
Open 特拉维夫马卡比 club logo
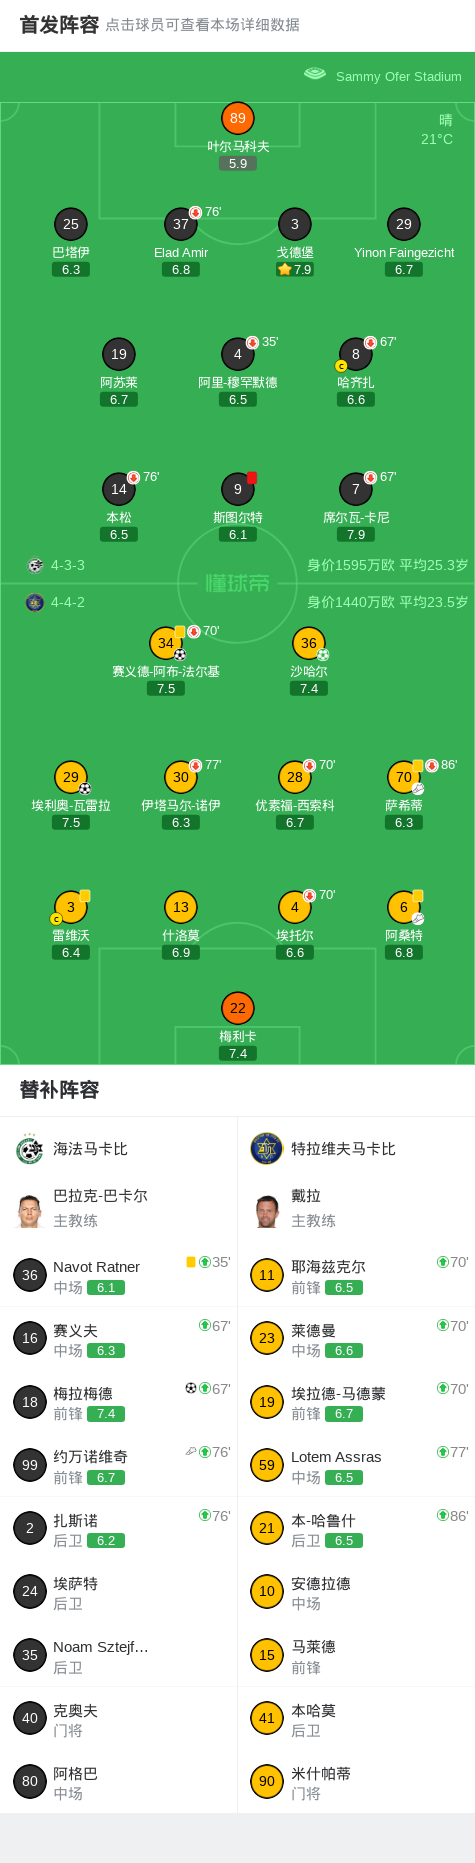[x=267, y=1149]
